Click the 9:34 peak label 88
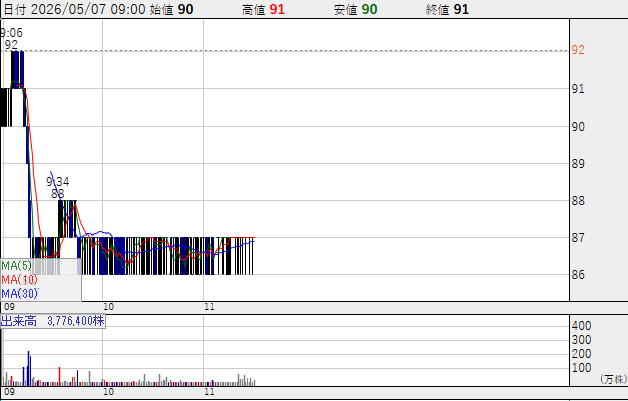Screen dimensions: 628x401 [x=58, y=194]
